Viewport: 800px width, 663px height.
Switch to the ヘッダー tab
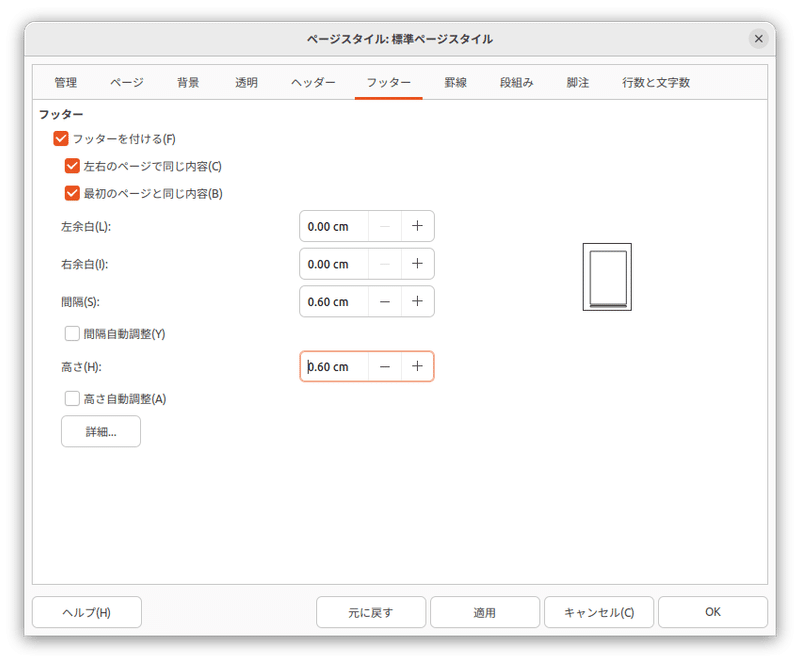click(313, 83)
